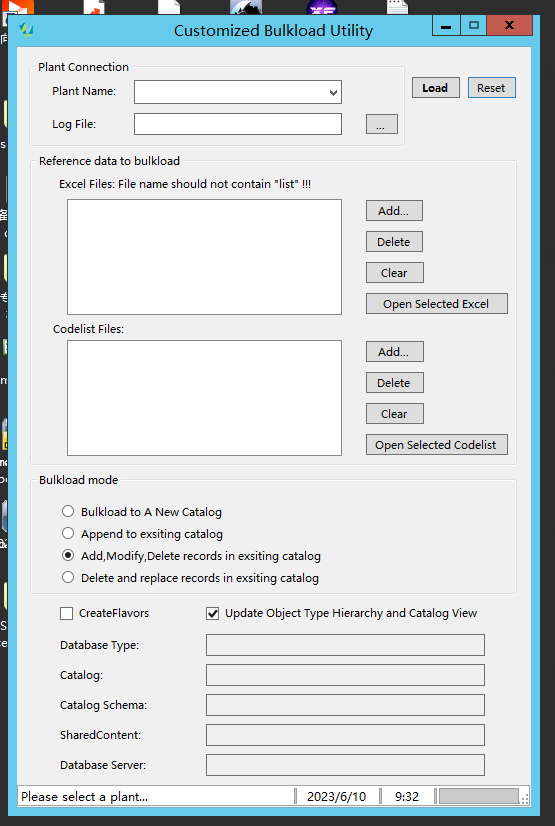Viewport: 555px width, 826px height.
Task: Enable the CreateFlavors checkbox
Action: click(66, 613)
